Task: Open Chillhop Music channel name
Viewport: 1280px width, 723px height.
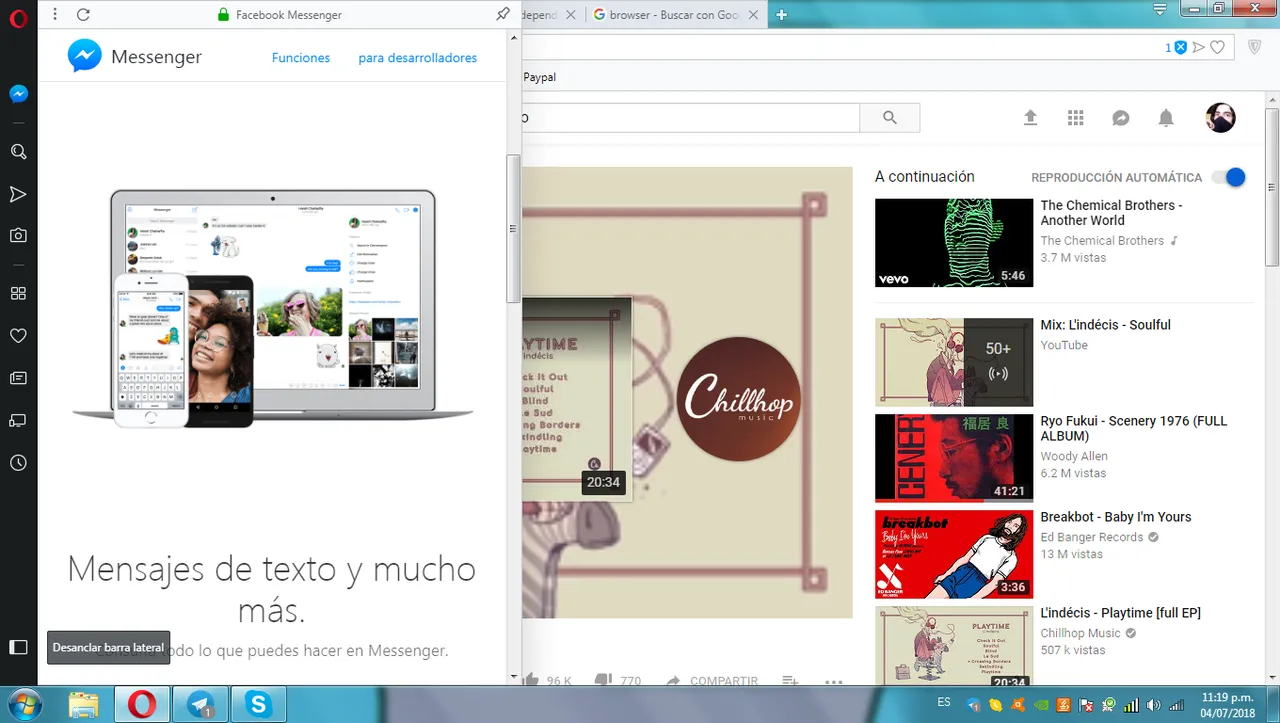Action: (x=1081, y=633)
